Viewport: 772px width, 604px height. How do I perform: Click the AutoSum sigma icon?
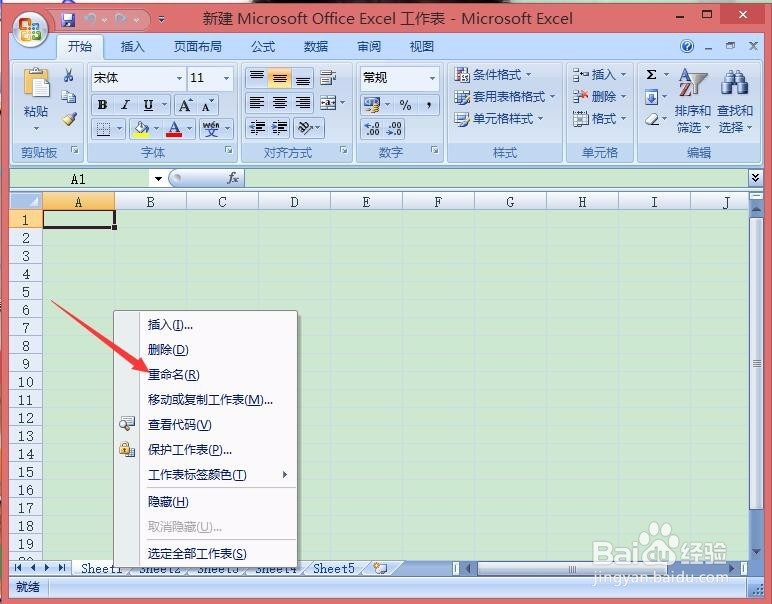point(651,75)
